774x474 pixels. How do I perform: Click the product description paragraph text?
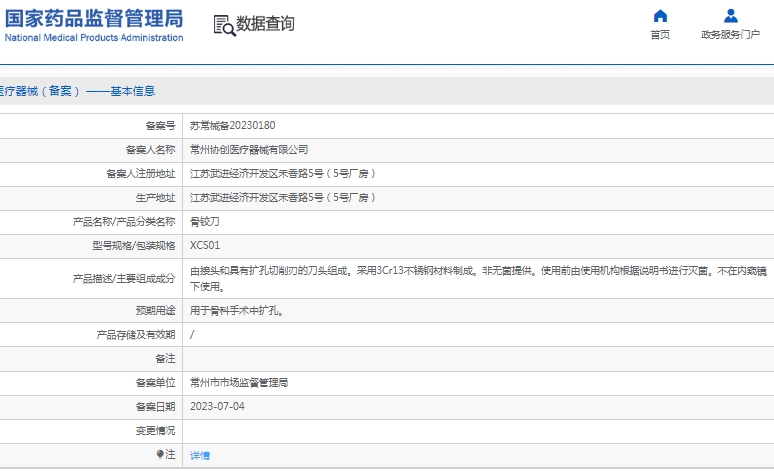pyautogui.click(x=478, y=278)
